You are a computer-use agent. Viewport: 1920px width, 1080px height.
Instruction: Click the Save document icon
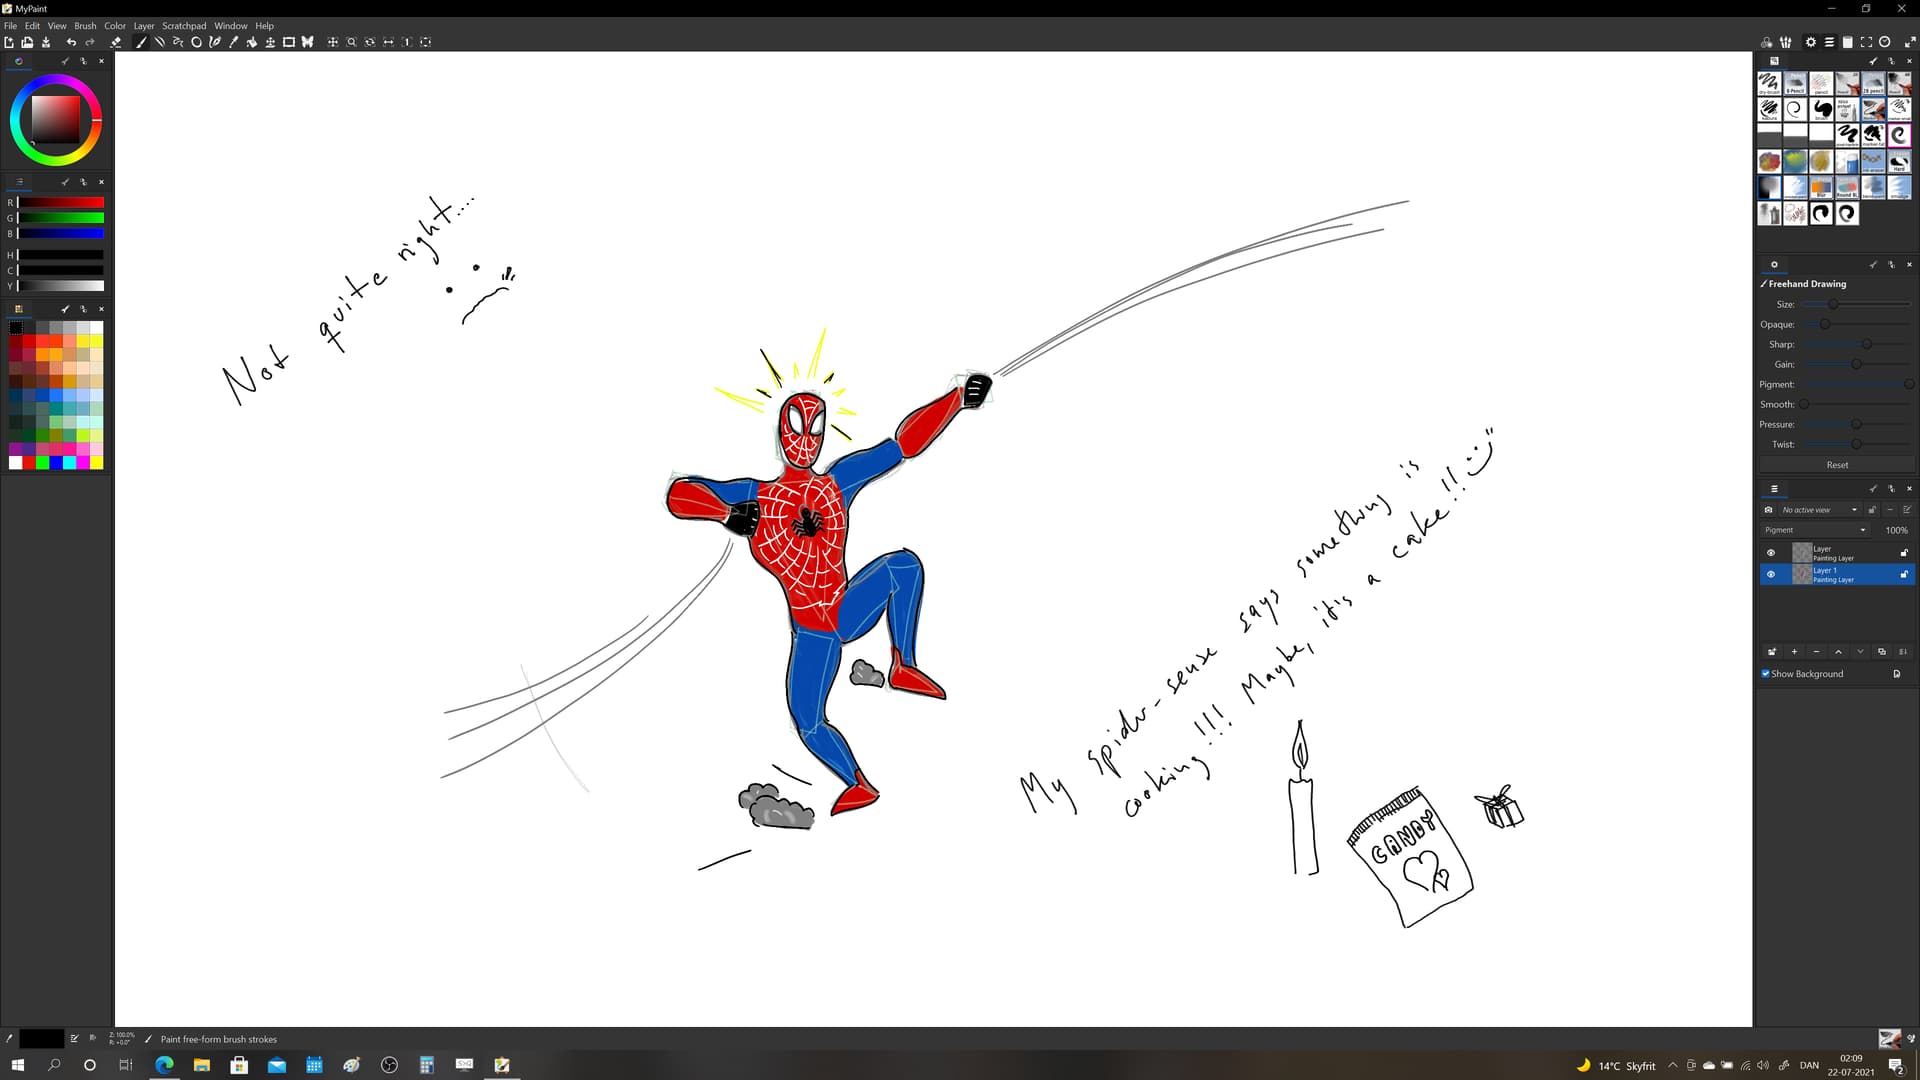click(x=46, y=42)
